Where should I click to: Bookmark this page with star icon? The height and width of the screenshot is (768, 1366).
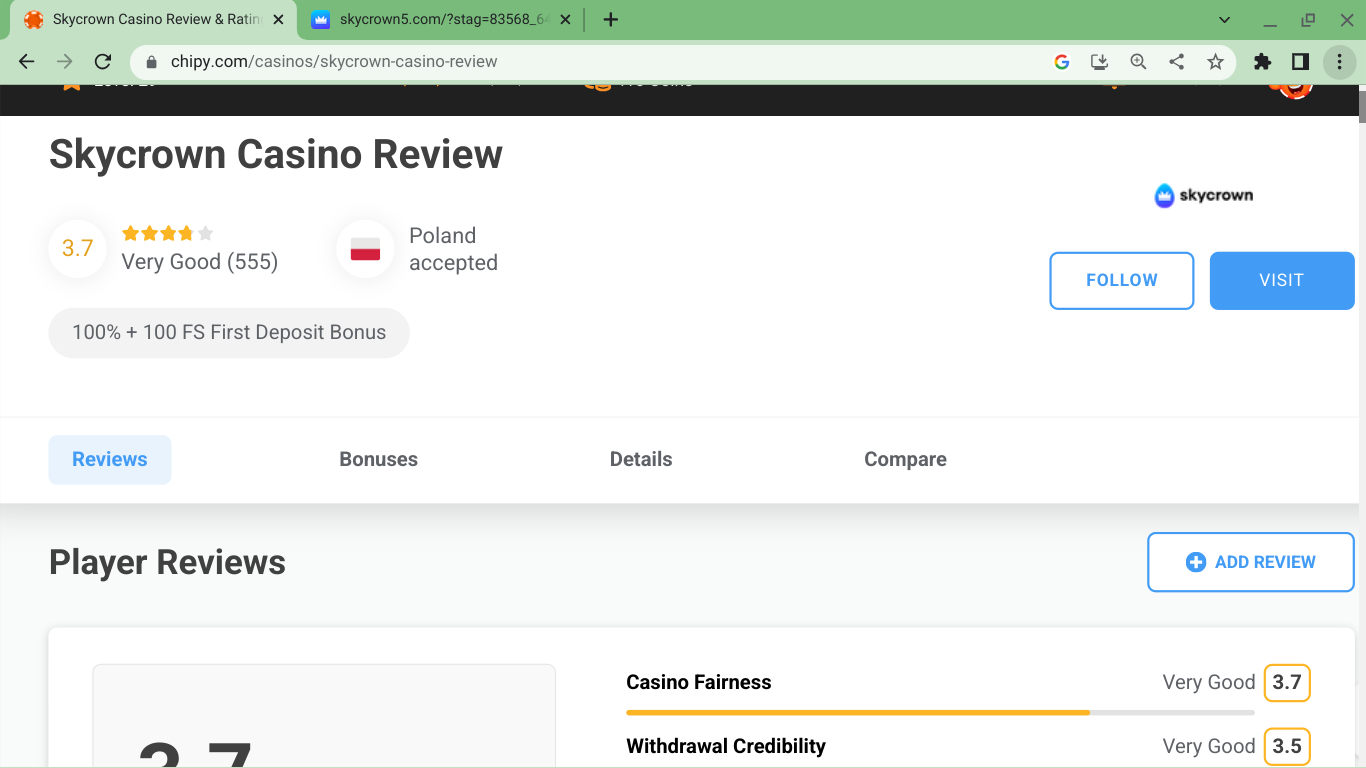tap(1215, 62)
